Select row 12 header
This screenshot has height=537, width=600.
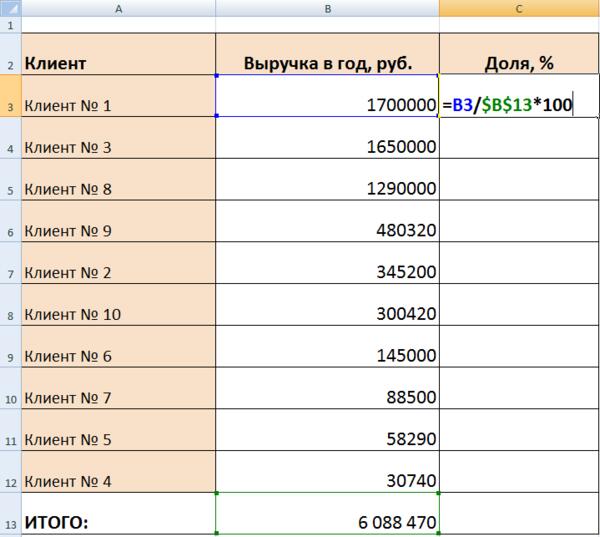[10, 472]
